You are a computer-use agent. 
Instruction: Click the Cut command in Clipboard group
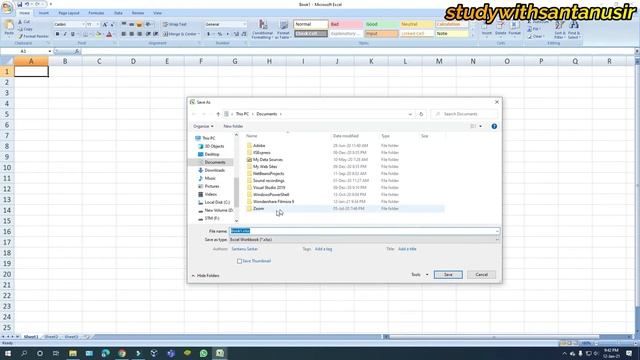pyautogui.click(x=24, y=22)
